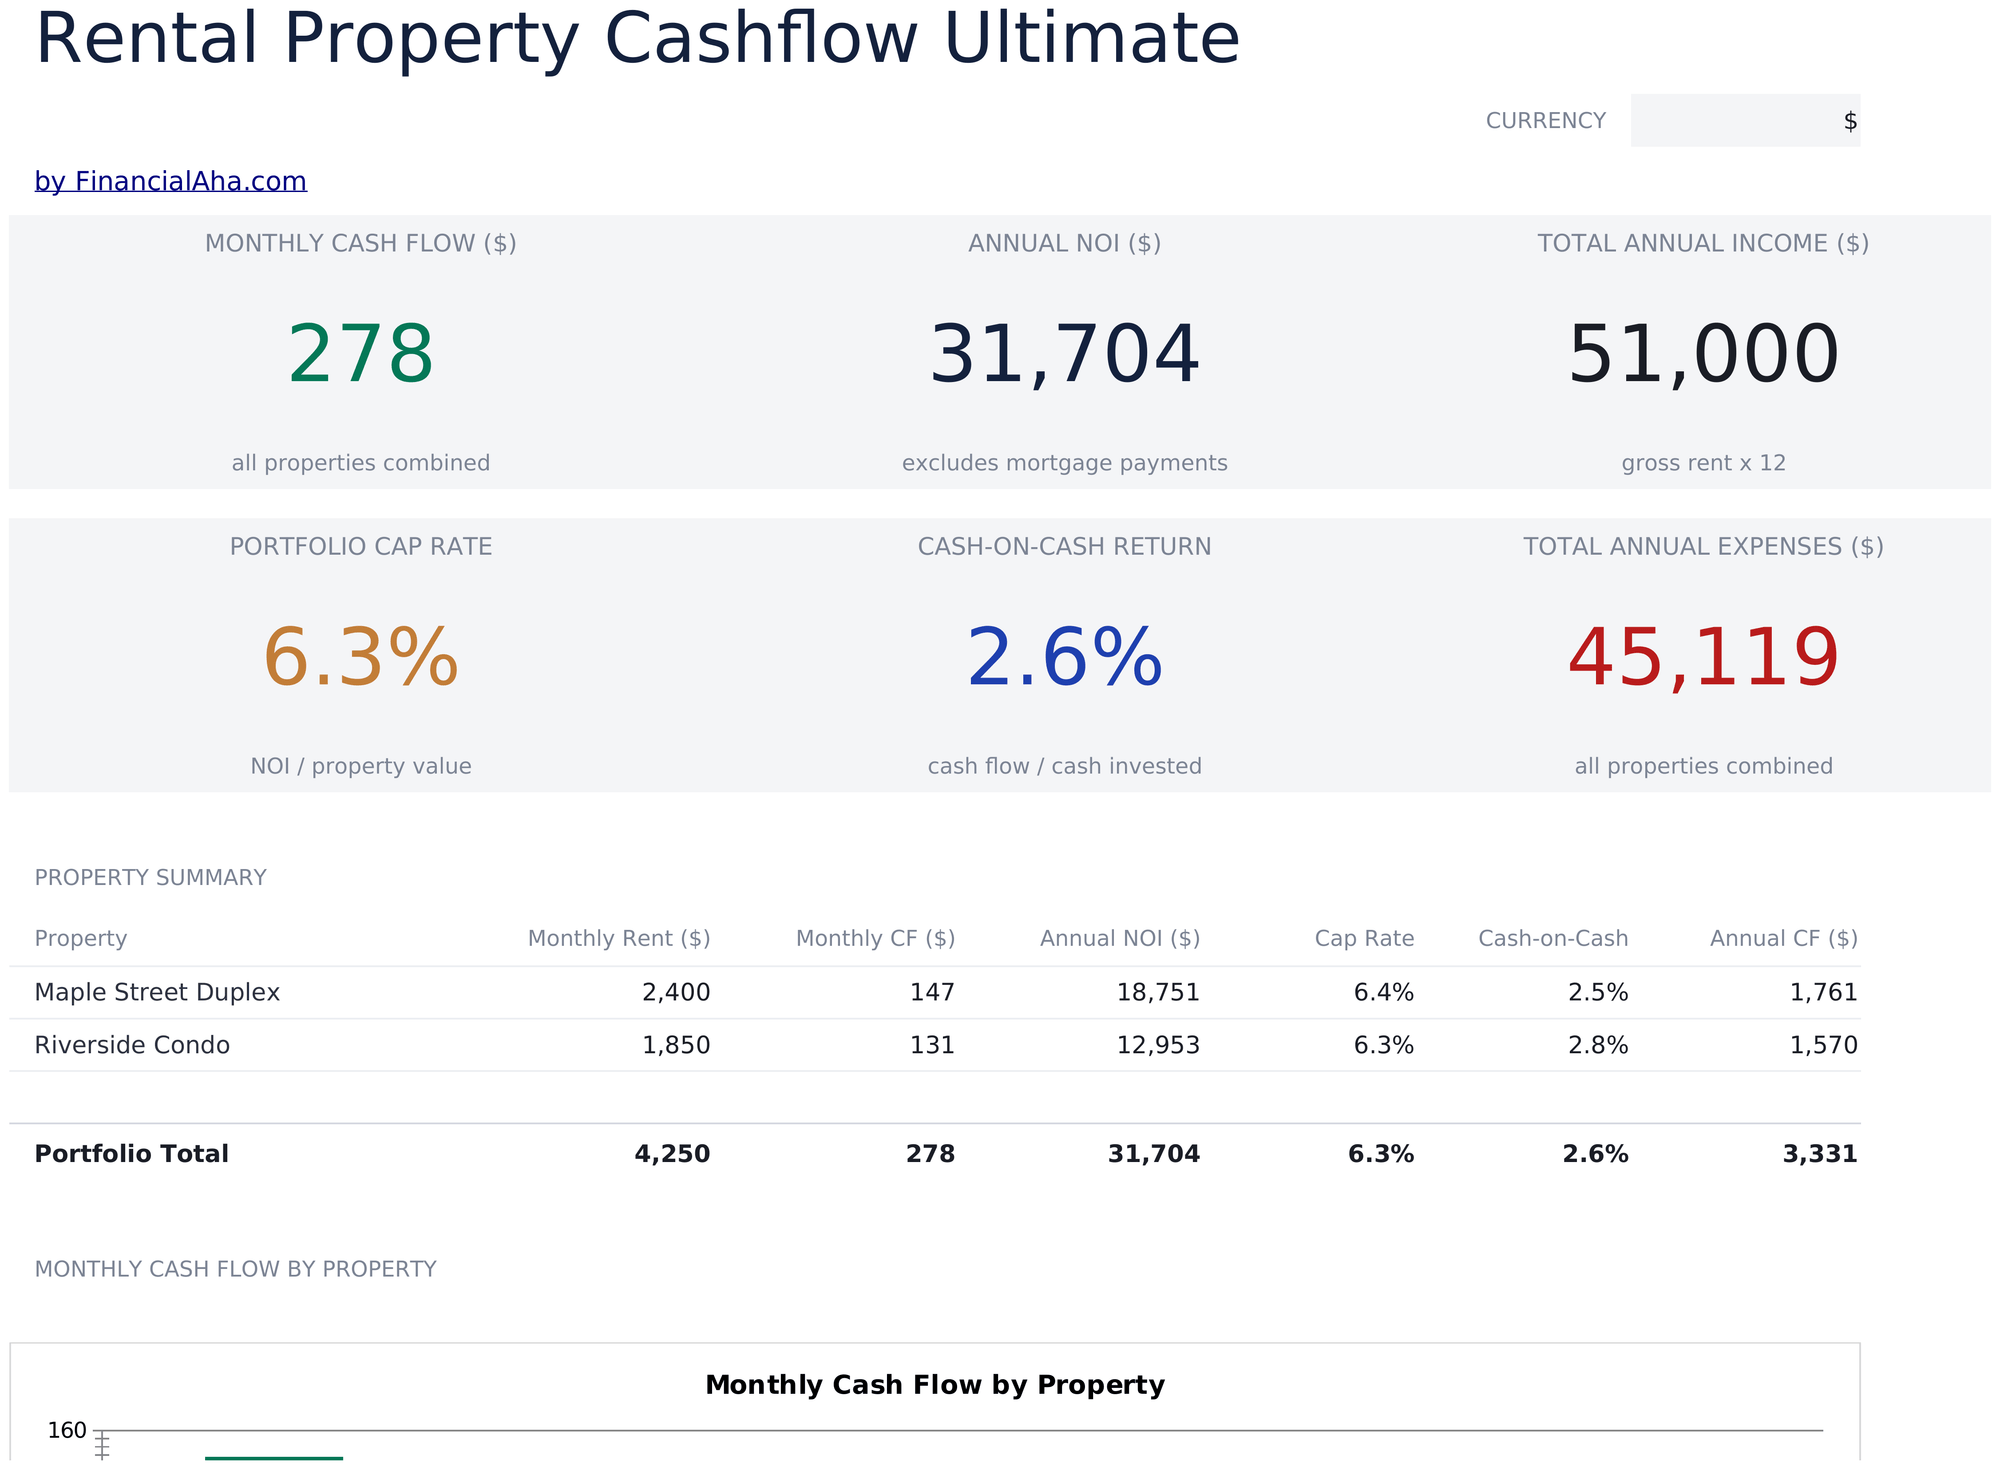Select Maple Street Duplex monthly CF 147

tap(932, 993)
